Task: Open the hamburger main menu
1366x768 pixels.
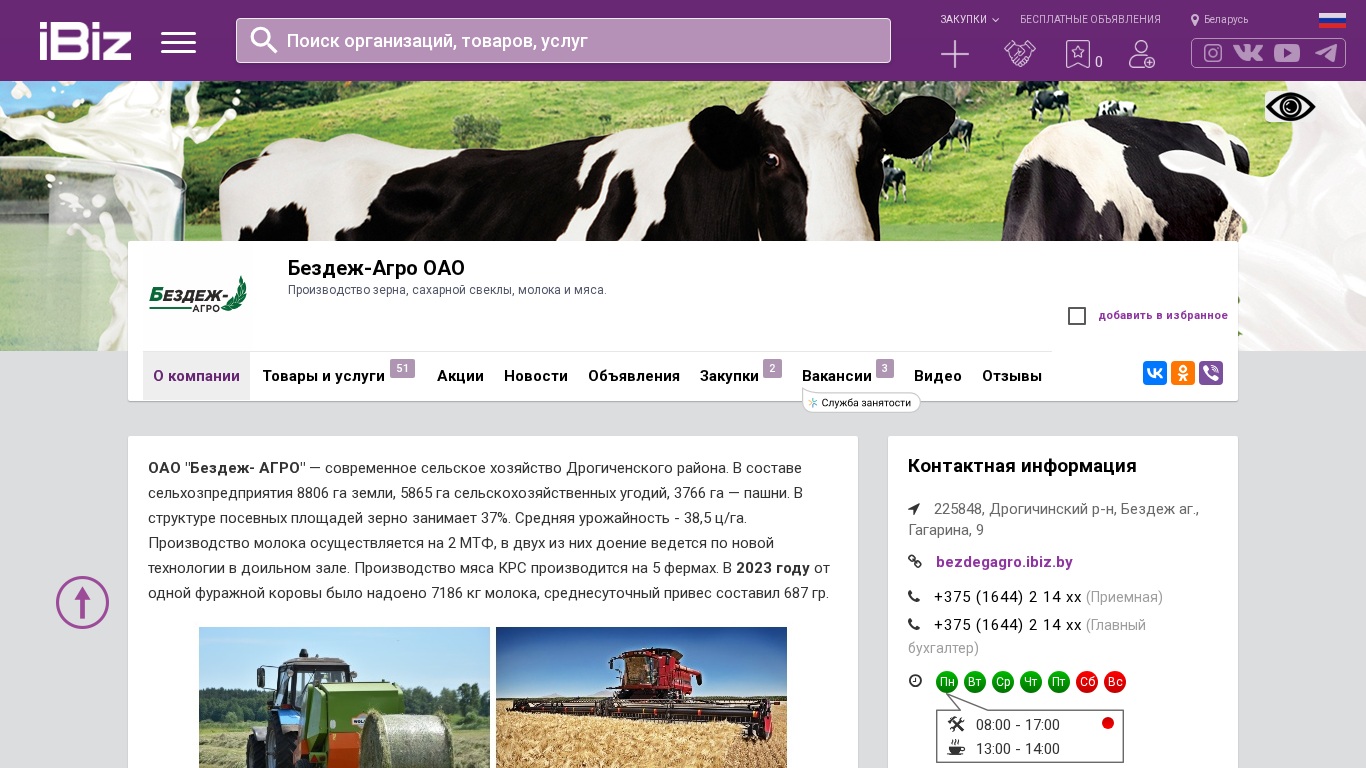Action: 178,42
